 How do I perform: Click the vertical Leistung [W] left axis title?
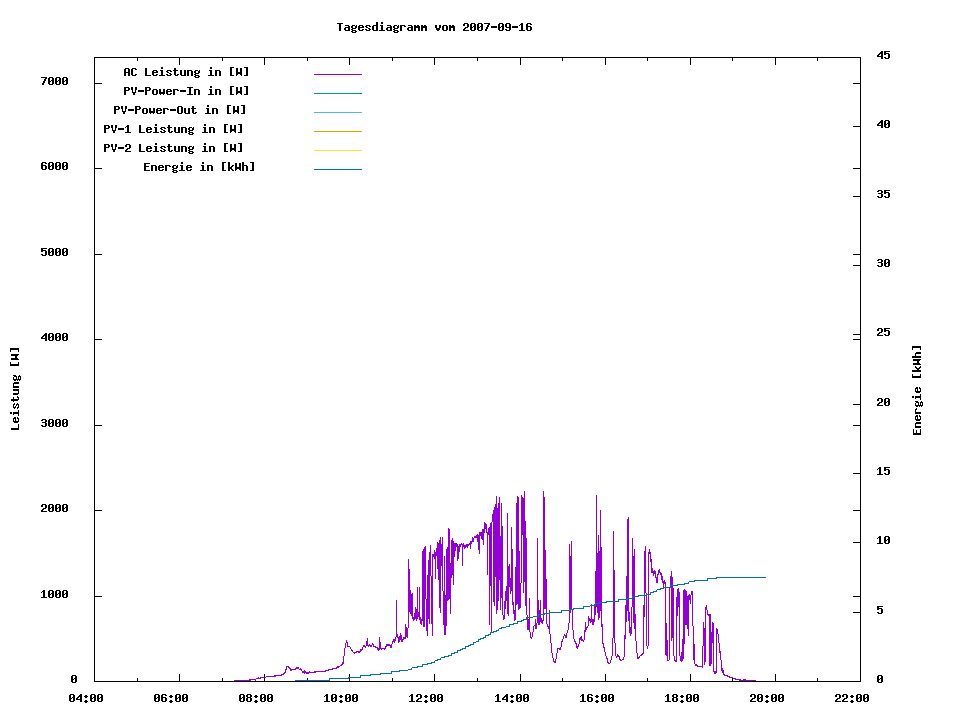coord(15,388)
